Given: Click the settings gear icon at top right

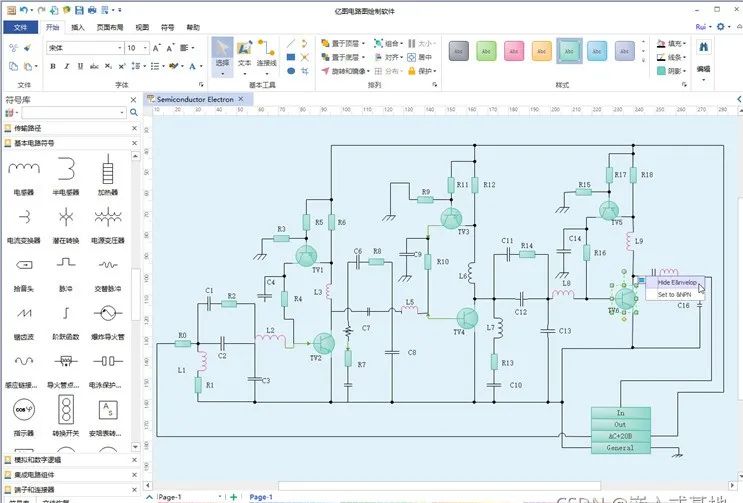Looking at the screenshot, I should (x=720, y=27).
